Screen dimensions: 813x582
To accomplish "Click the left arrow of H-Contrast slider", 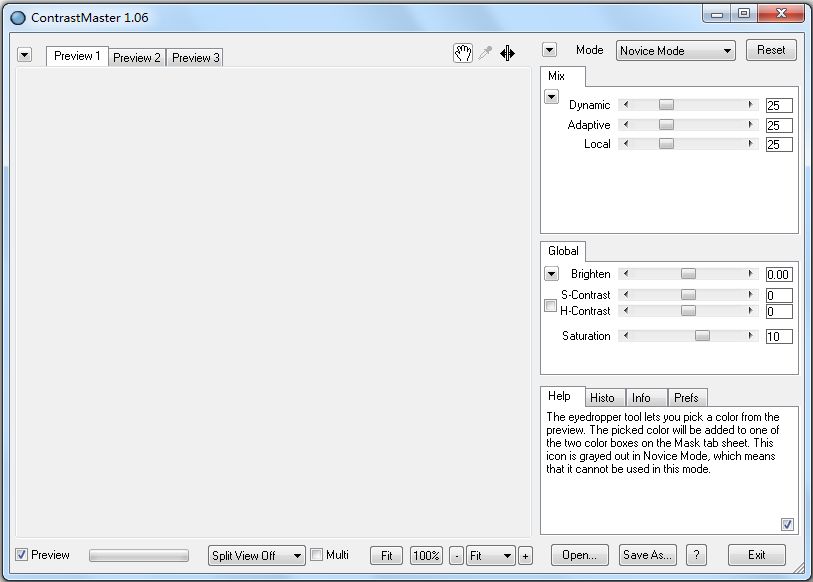I will [x=626, y=311].
